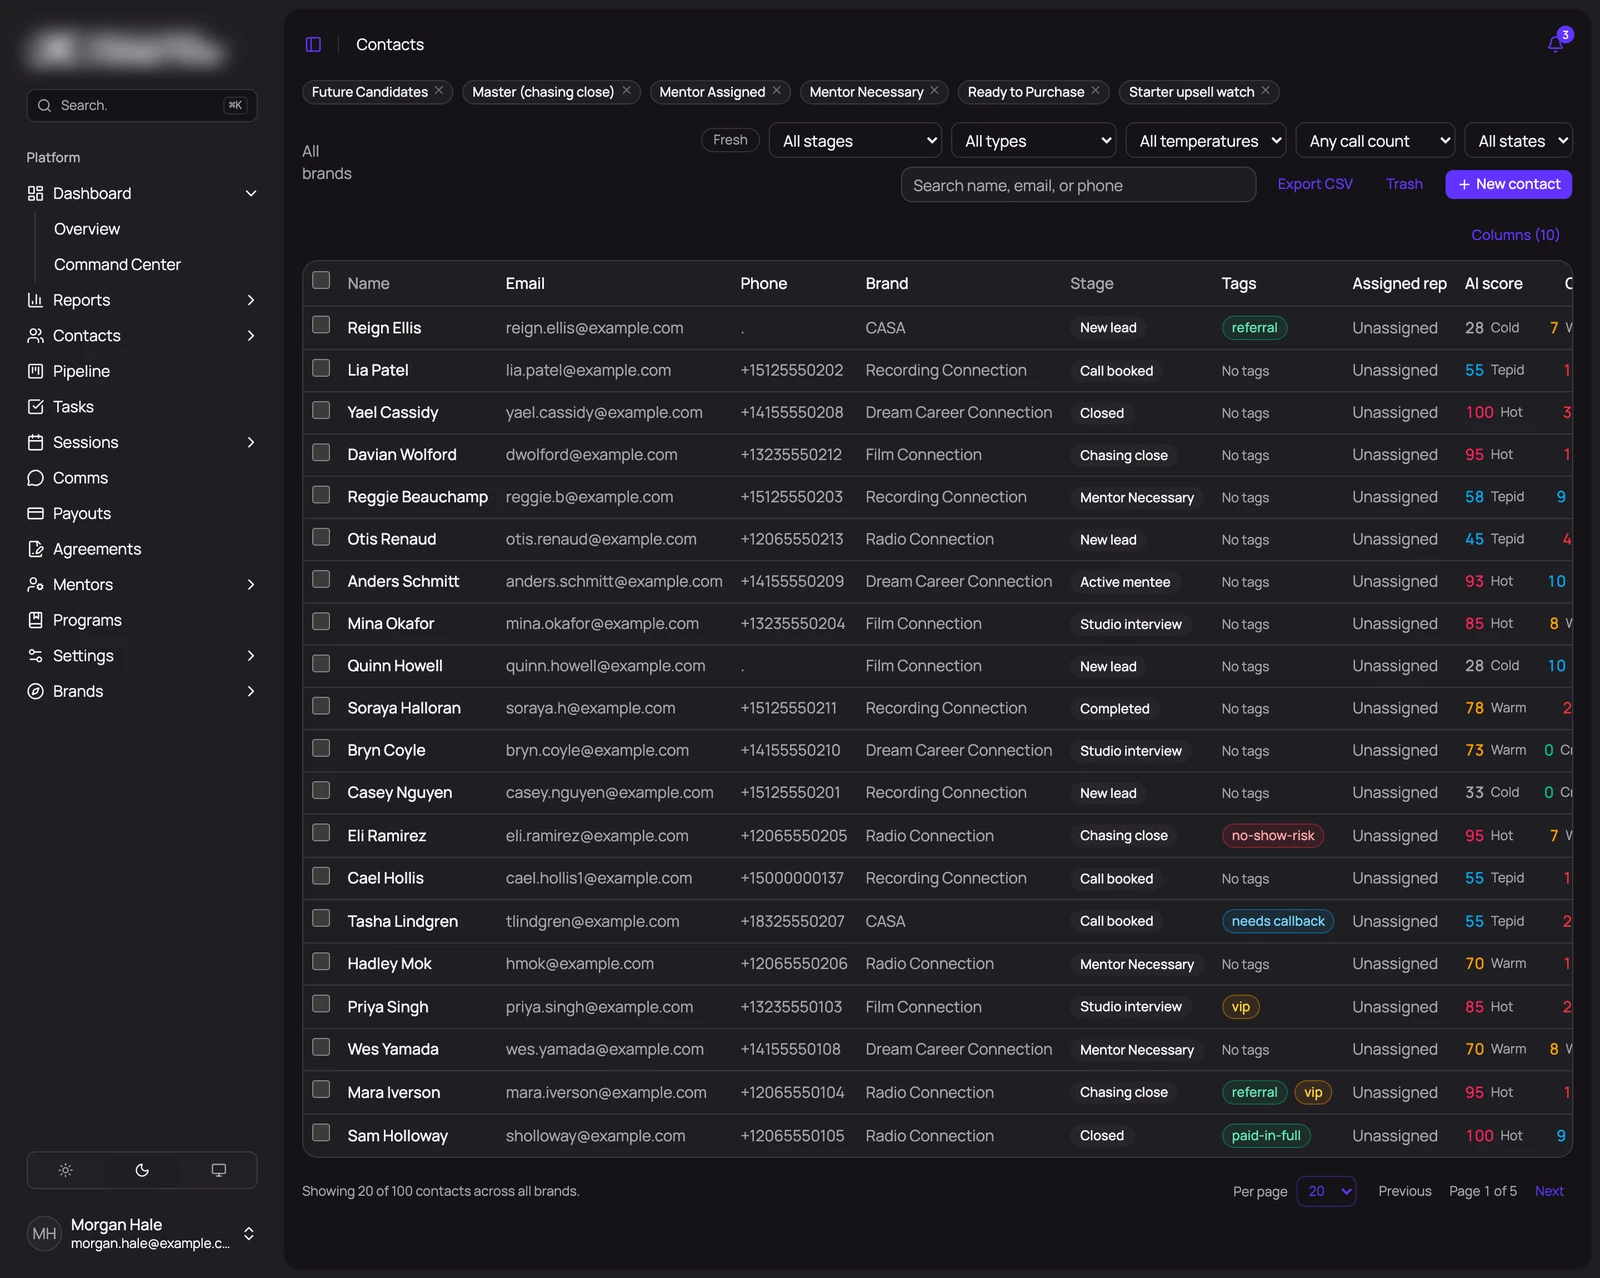The height and width of the screenshot is (1278, 1600).
Task: Click the sidebar Search field
Action: (142, 105)
